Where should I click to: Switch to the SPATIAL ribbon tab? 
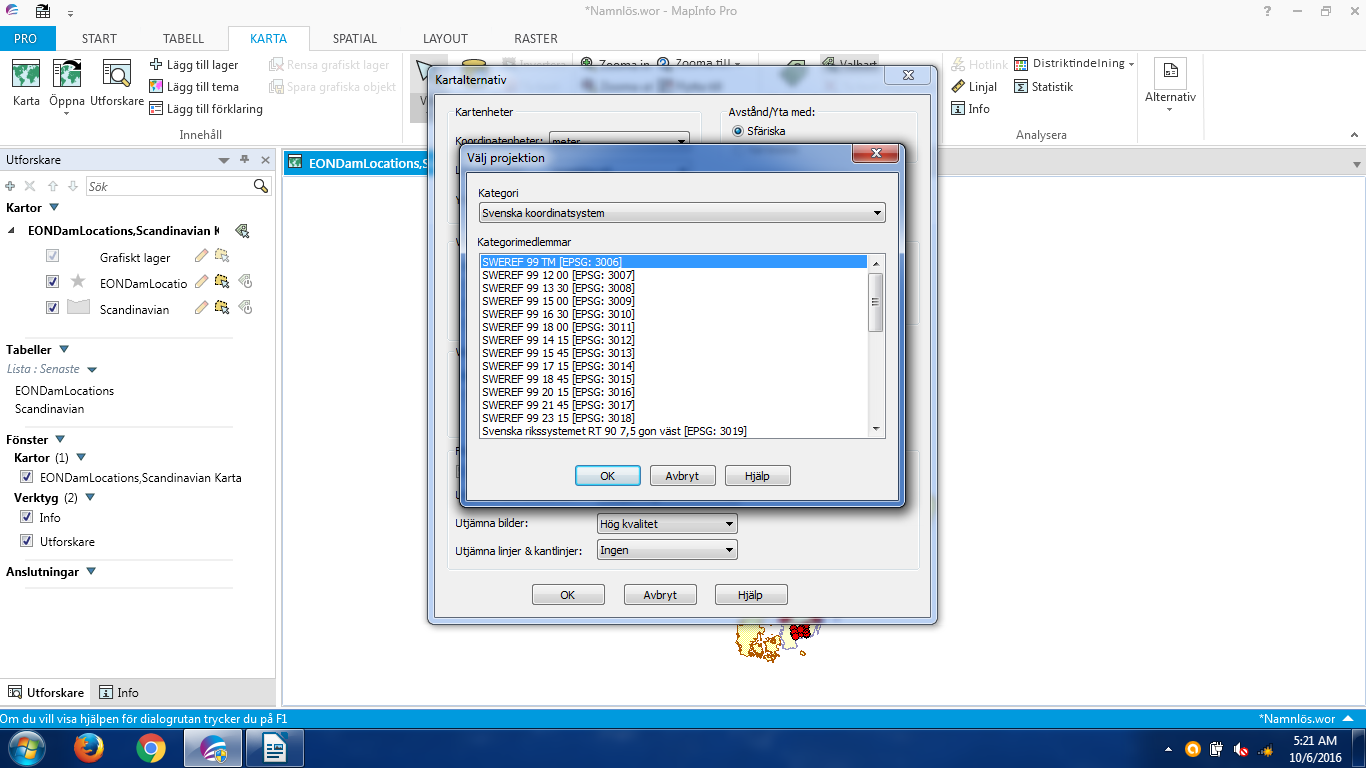[355, 39]
